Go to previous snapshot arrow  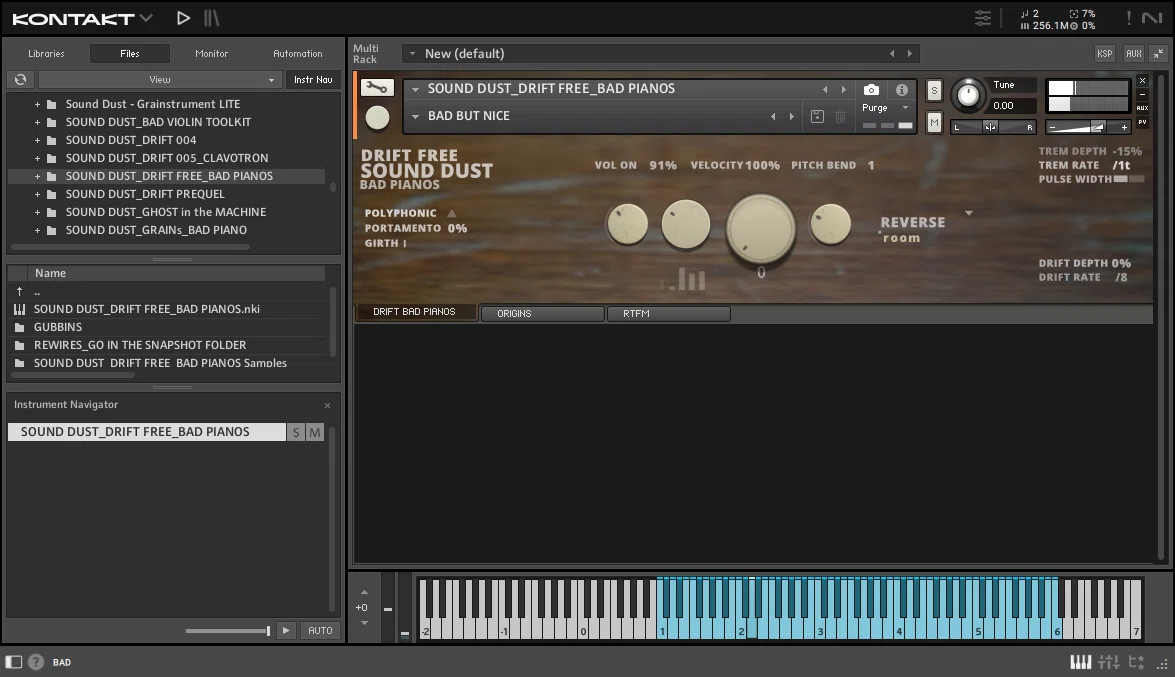pos(773,116)
